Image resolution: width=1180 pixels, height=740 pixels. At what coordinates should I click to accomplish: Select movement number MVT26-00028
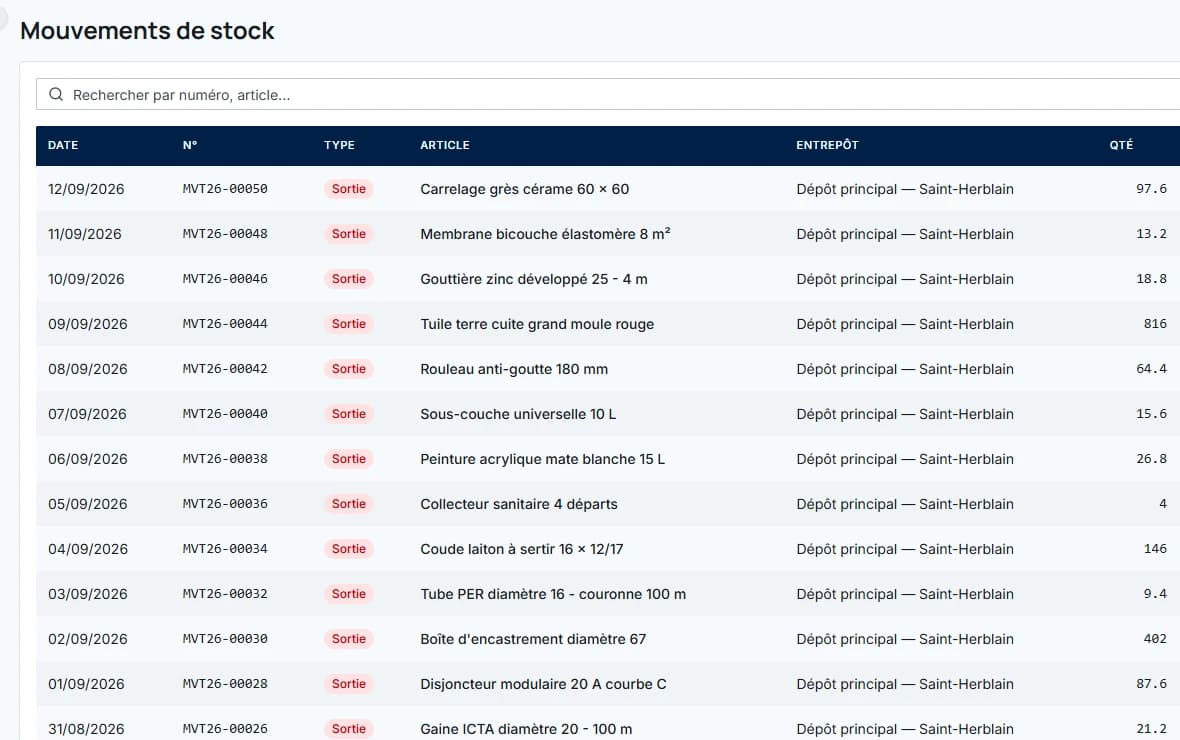click(225, 684)
